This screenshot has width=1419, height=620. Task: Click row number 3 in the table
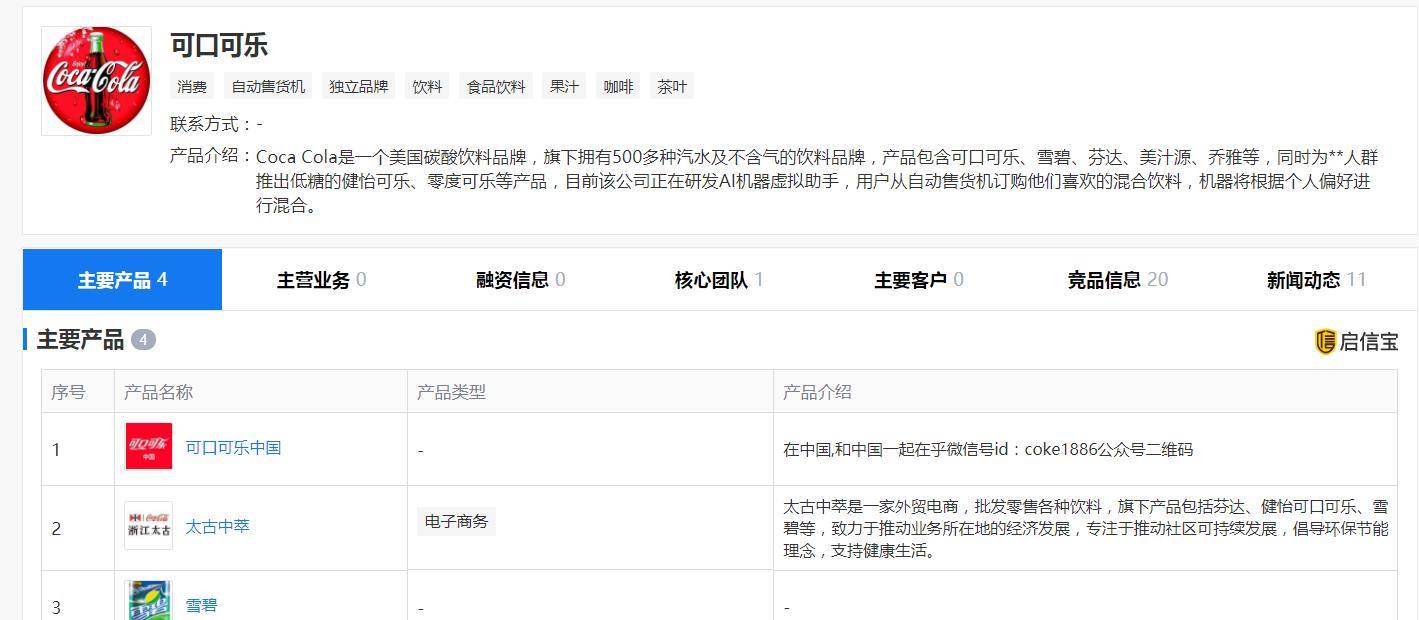[x=56, y=607]
